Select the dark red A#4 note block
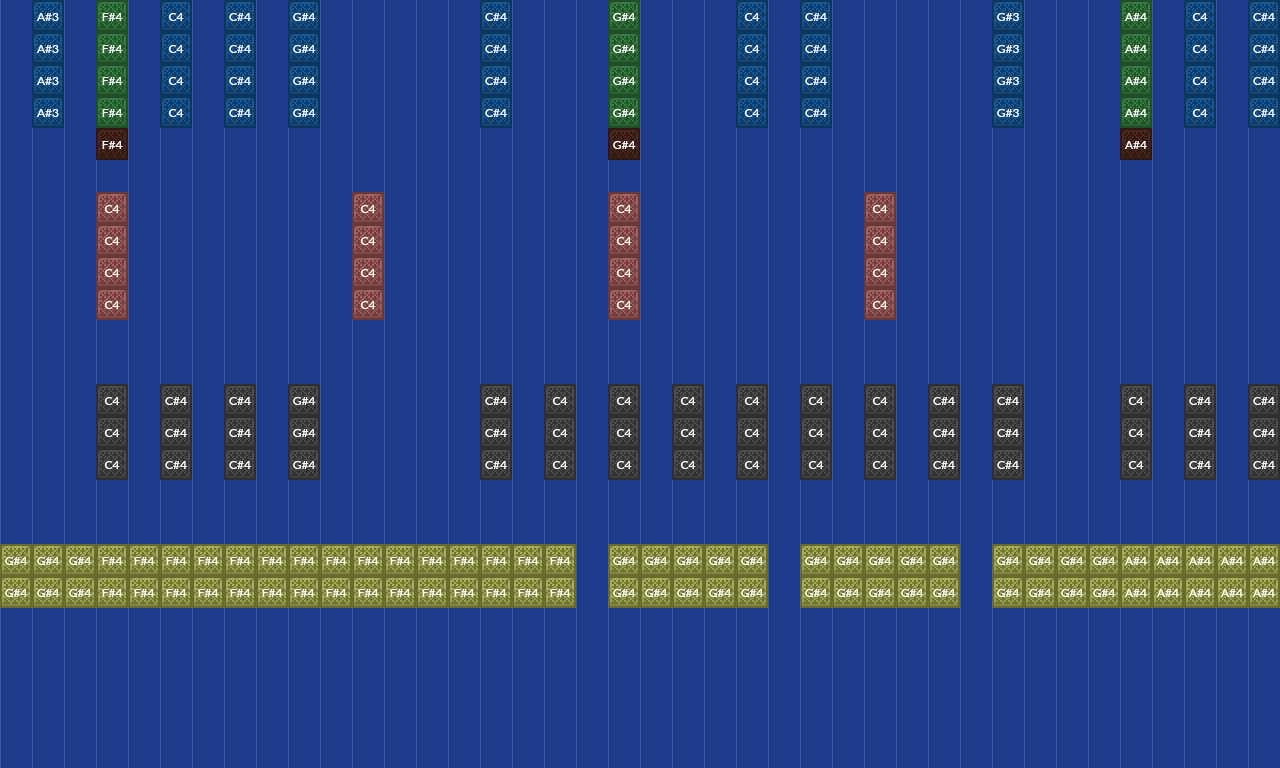The height and width of the screenshot is (768, 1280). (1136, 145)
